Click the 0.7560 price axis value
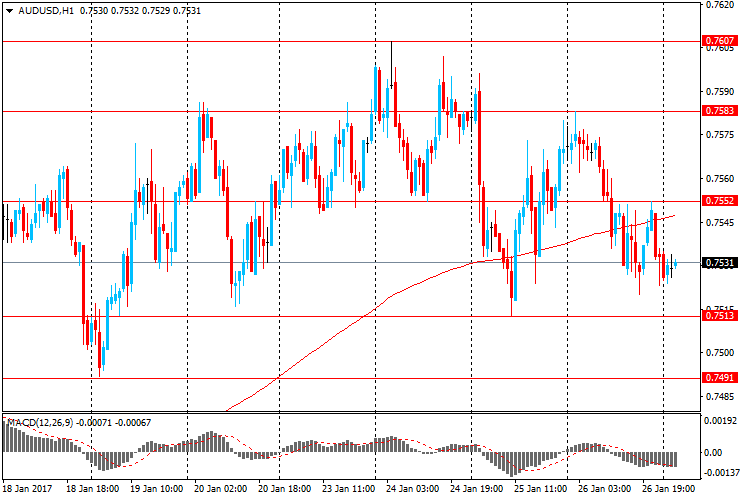This screenshot has width=740, height=500. click(x=720, y=178)
